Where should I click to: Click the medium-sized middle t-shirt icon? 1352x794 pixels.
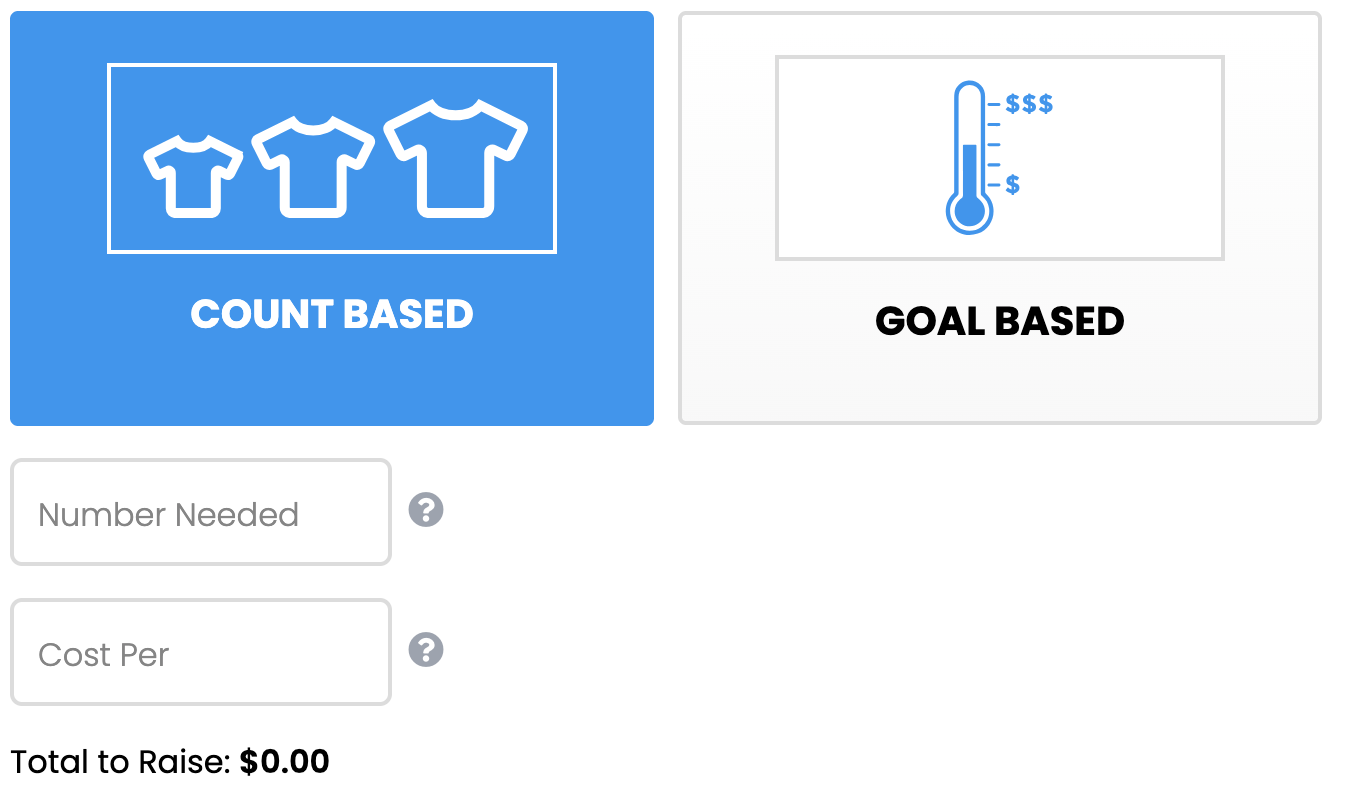click(x=312, y=166)
